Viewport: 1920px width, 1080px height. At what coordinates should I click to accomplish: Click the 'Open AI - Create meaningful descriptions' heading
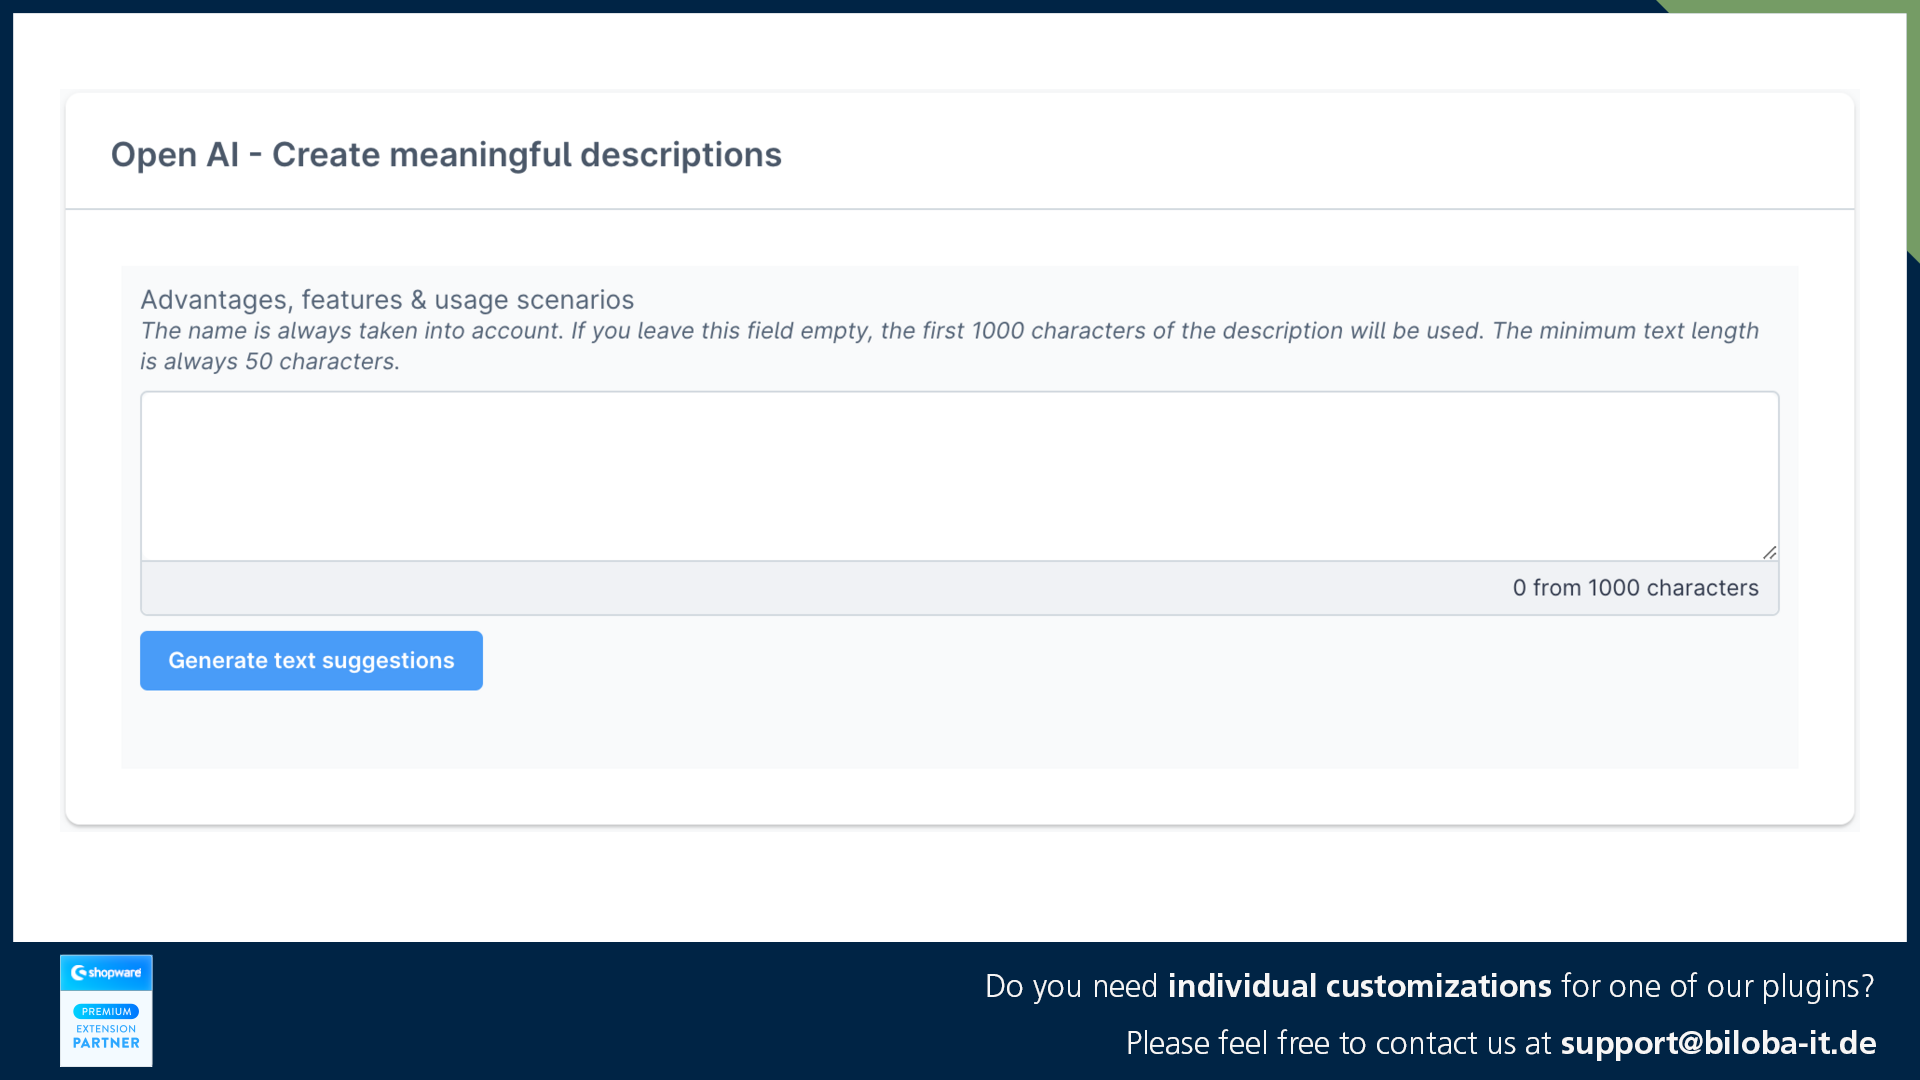tap(446, 155)
